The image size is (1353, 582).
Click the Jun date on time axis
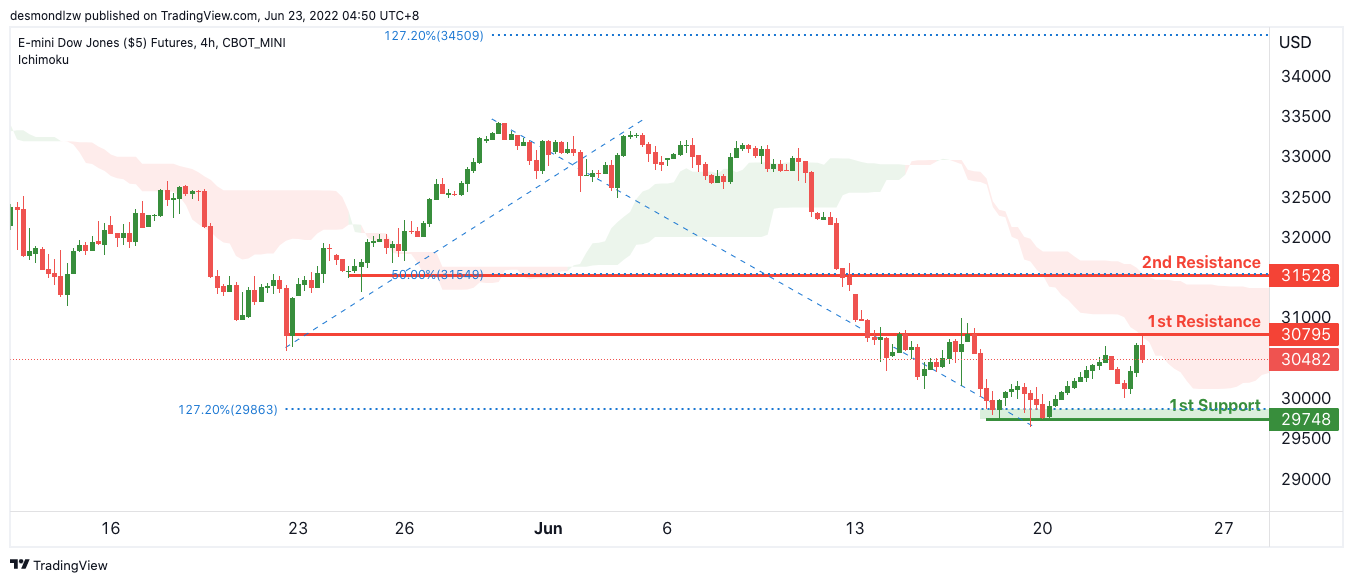pyautogui.click(x=548, y=528)
